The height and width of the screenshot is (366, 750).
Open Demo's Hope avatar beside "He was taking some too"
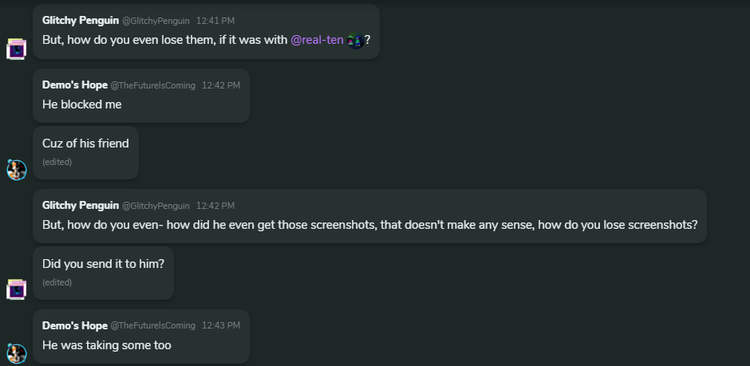pyautogui.click(x=16, y=354)
